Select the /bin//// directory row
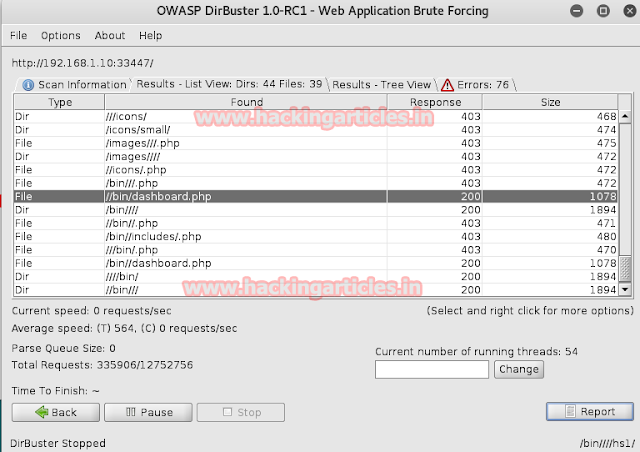This screenshot has height=452, width=640. click(x=316, y=210)
